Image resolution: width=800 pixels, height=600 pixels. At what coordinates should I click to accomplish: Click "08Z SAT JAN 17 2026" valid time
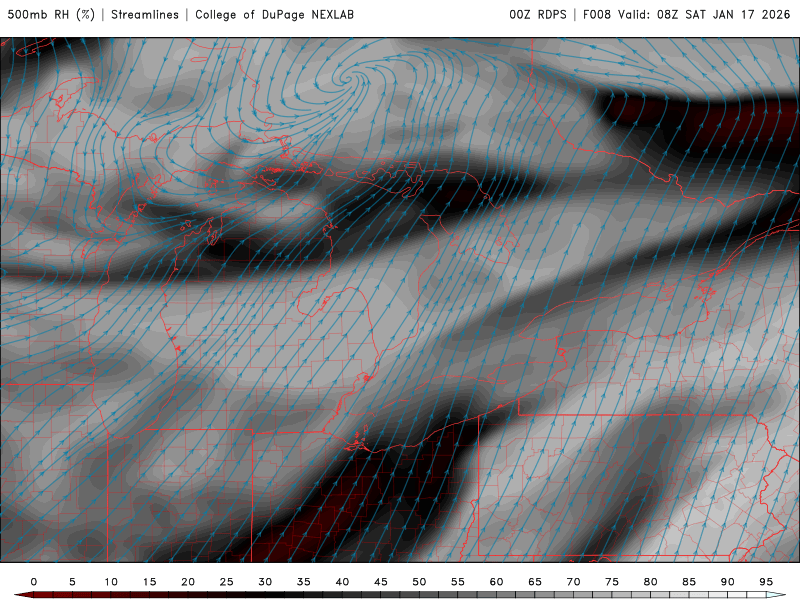(x=723, y=15)
